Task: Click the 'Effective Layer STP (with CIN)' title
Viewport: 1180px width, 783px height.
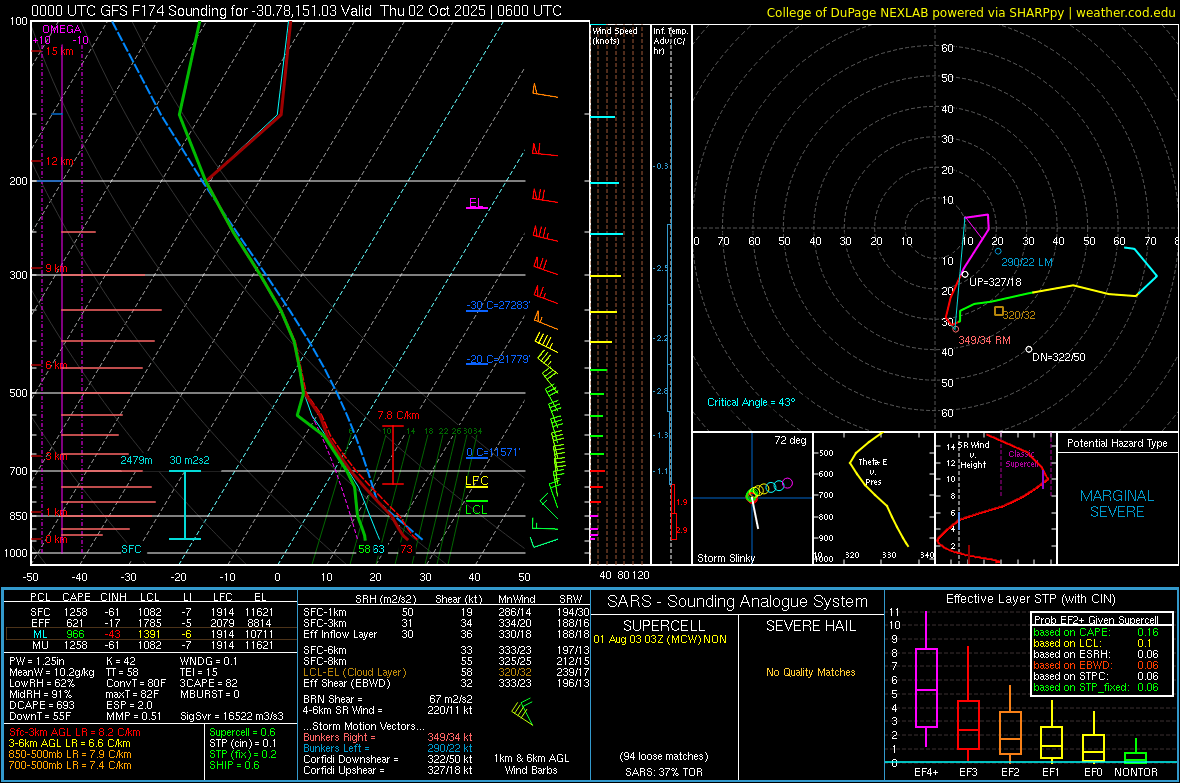Action: pos(1030,599)
